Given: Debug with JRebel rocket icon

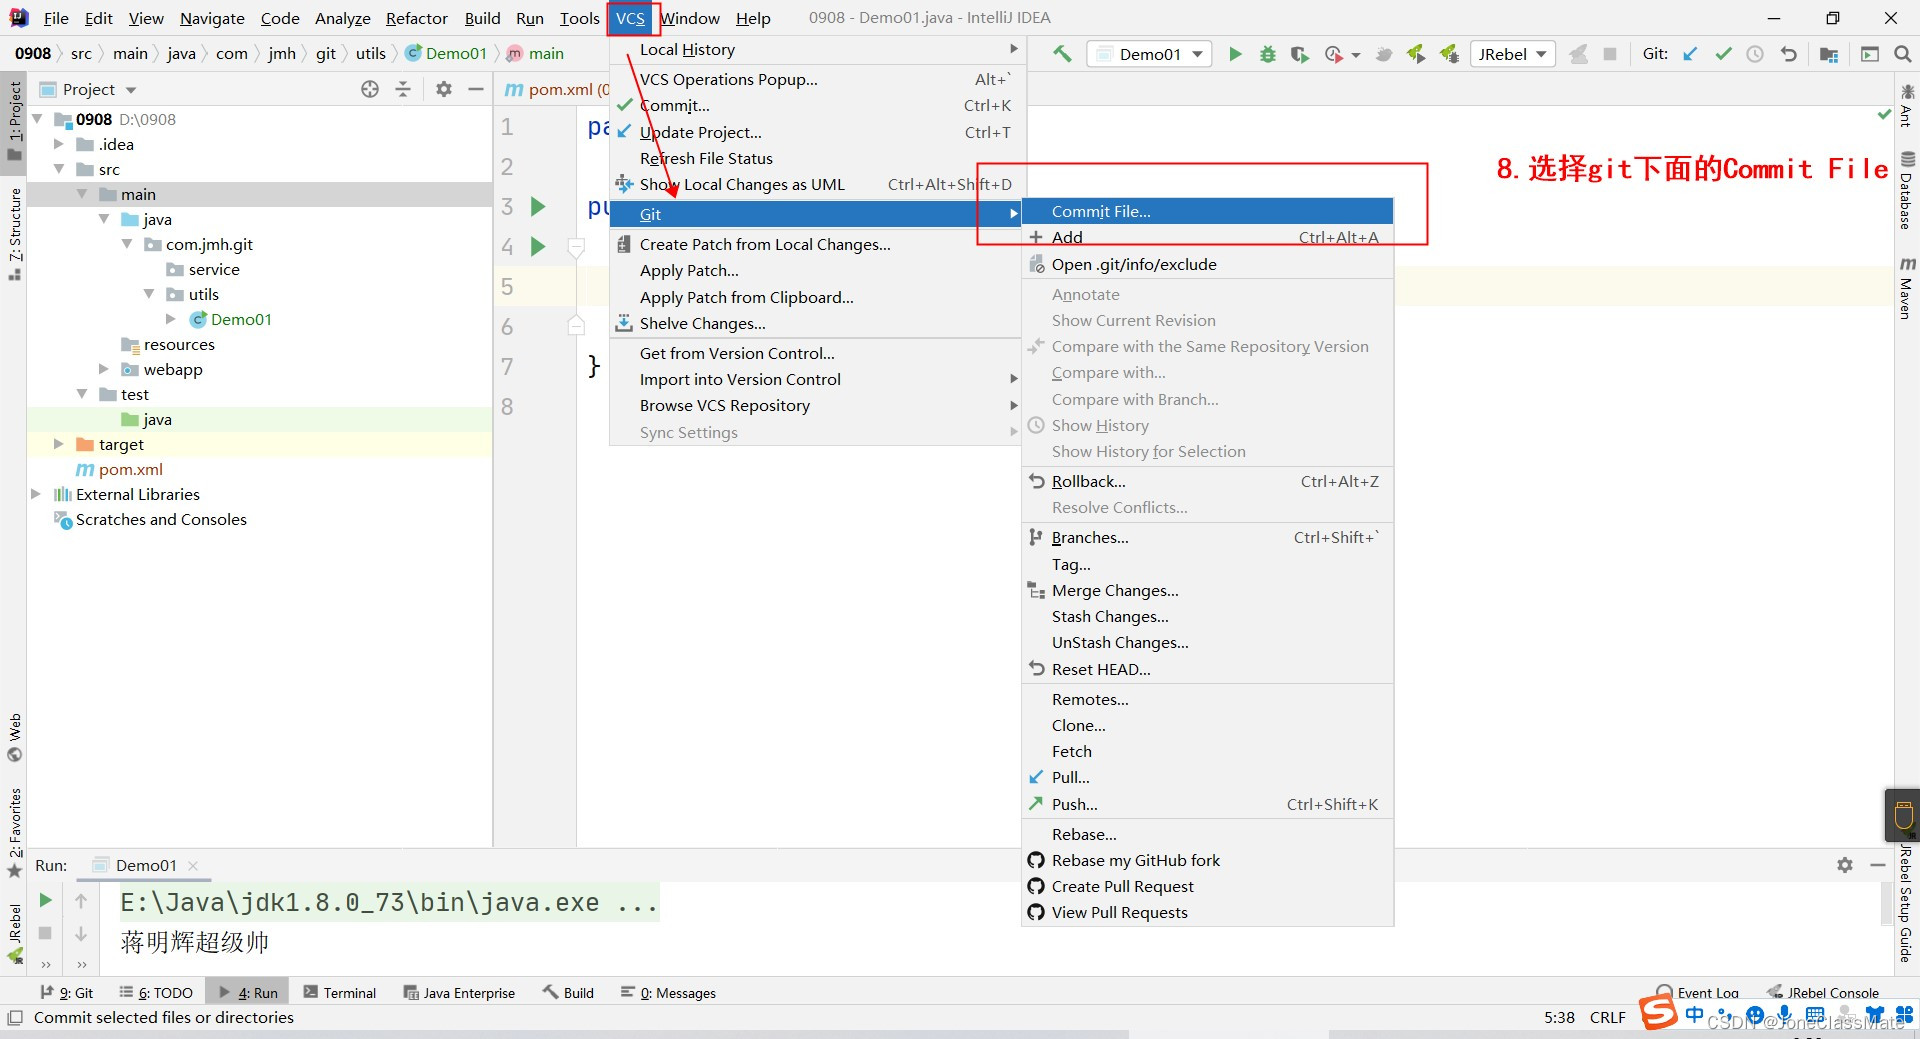Looking at the screenshot, I should point(1449,54).
